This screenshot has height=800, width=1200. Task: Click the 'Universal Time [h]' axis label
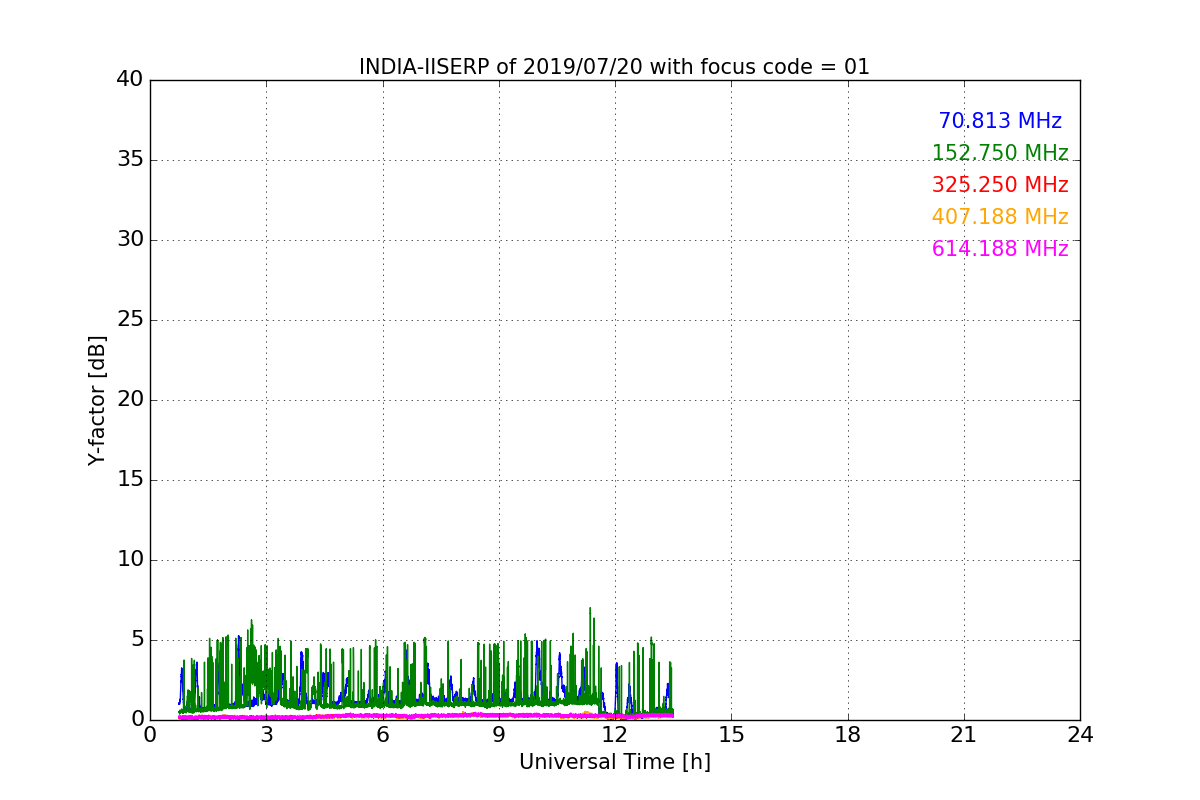pos(615,762)
